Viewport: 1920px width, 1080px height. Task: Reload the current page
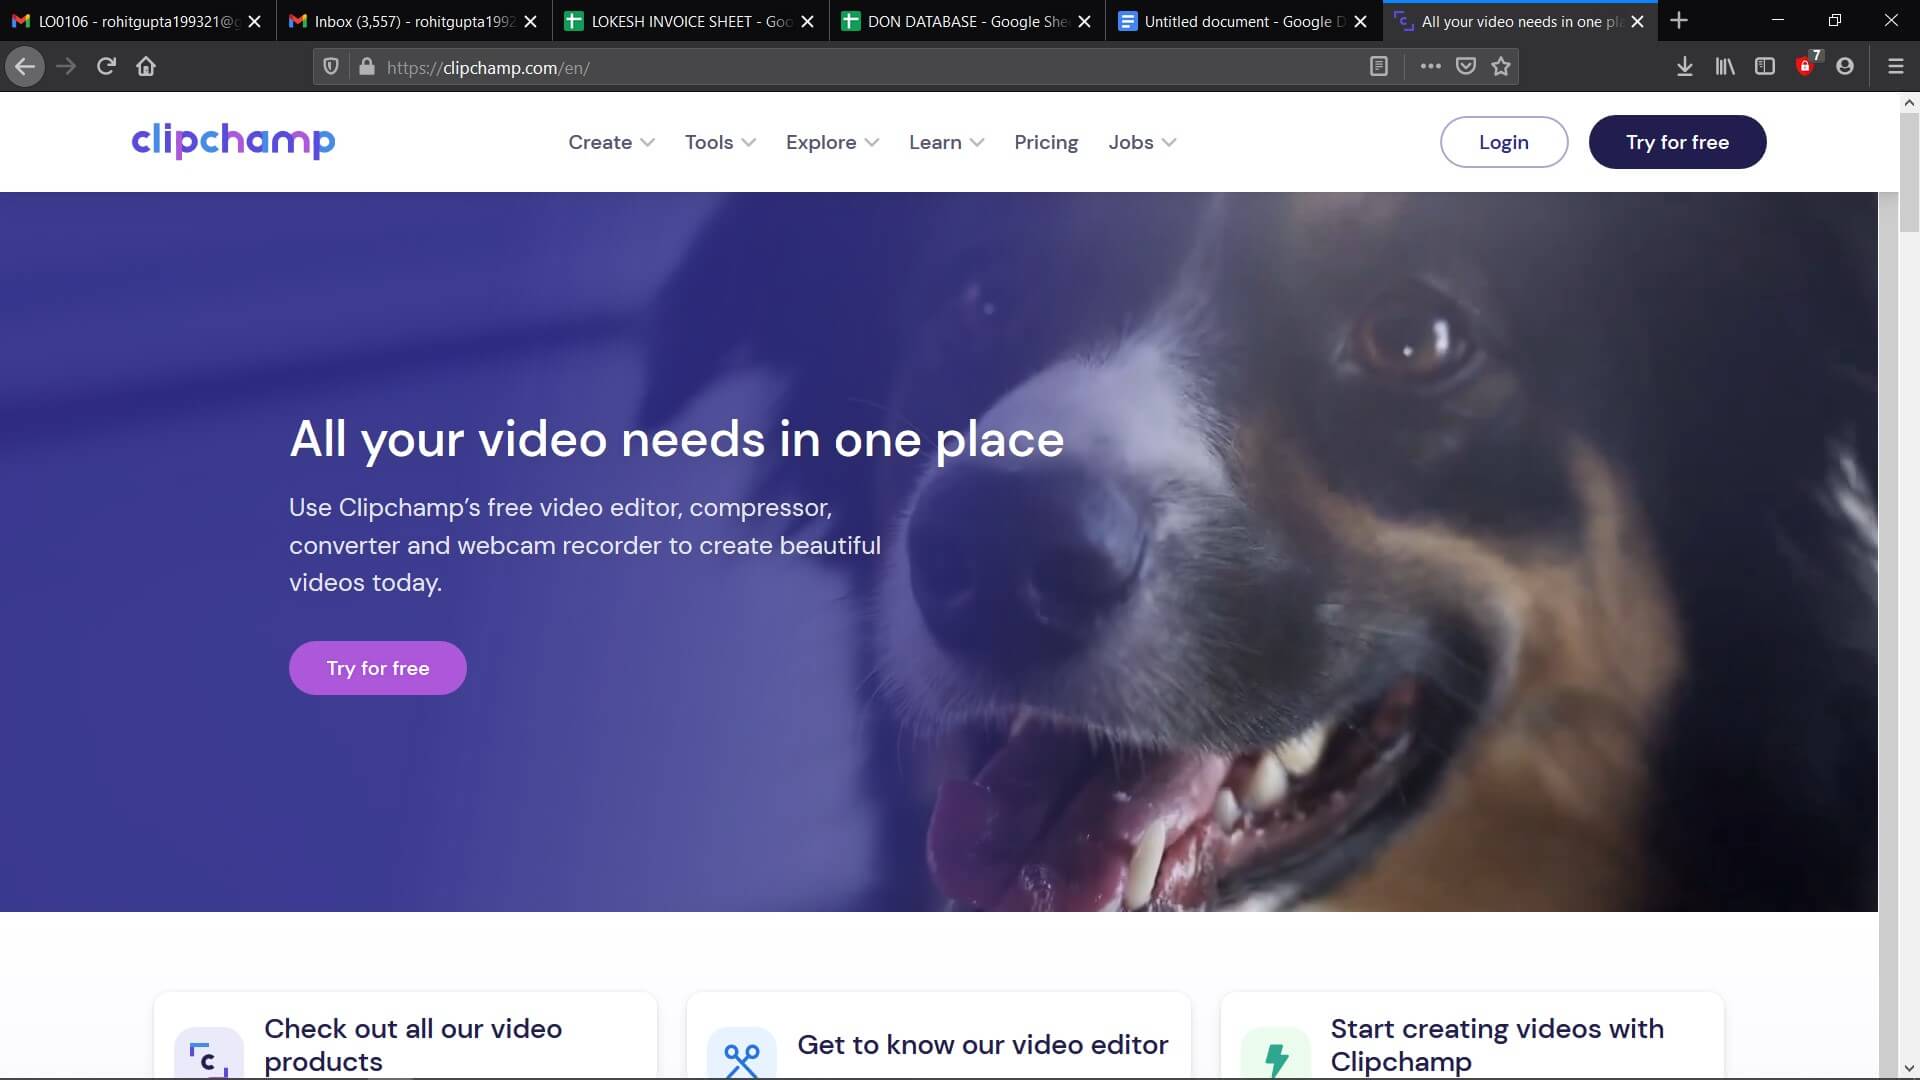[106, 66]
